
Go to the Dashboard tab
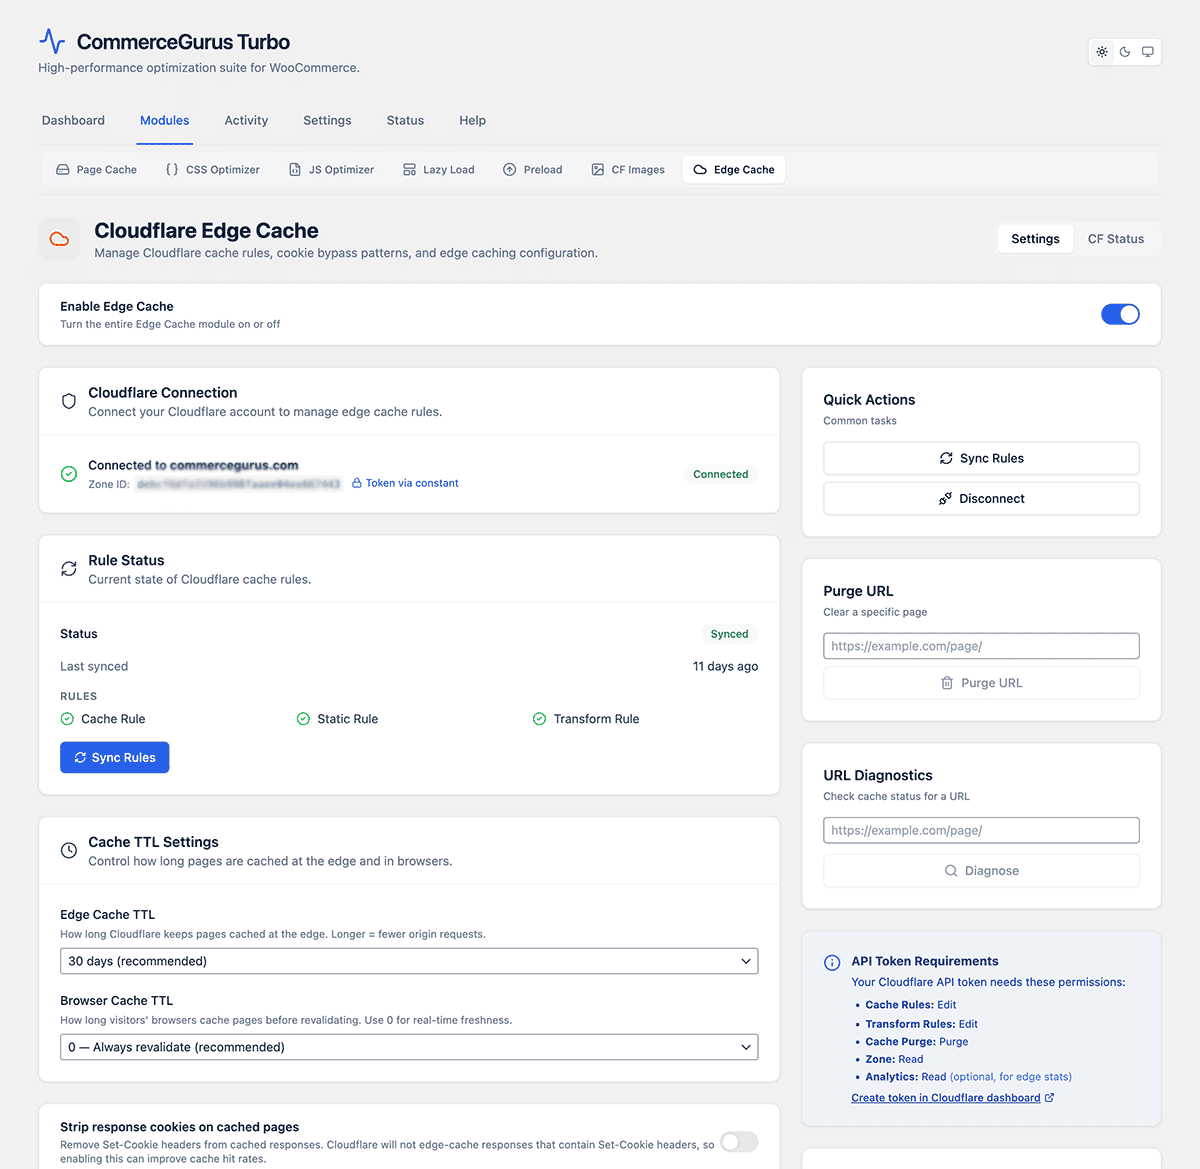click(73, 120)
